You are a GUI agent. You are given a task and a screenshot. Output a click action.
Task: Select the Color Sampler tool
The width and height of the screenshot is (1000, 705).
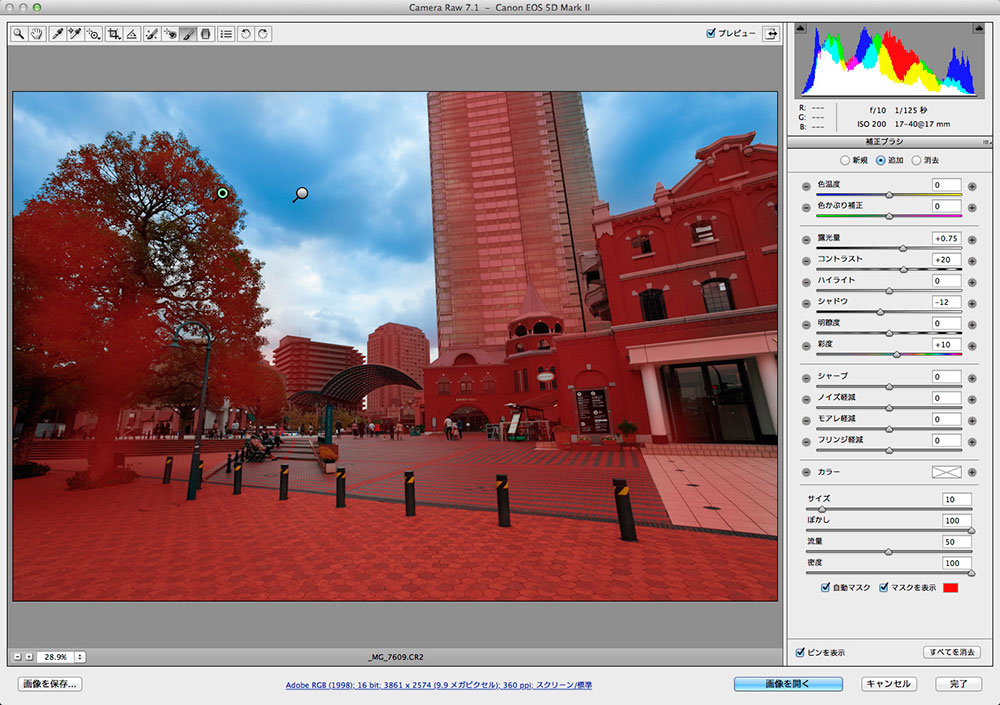[x=75, y=34]
